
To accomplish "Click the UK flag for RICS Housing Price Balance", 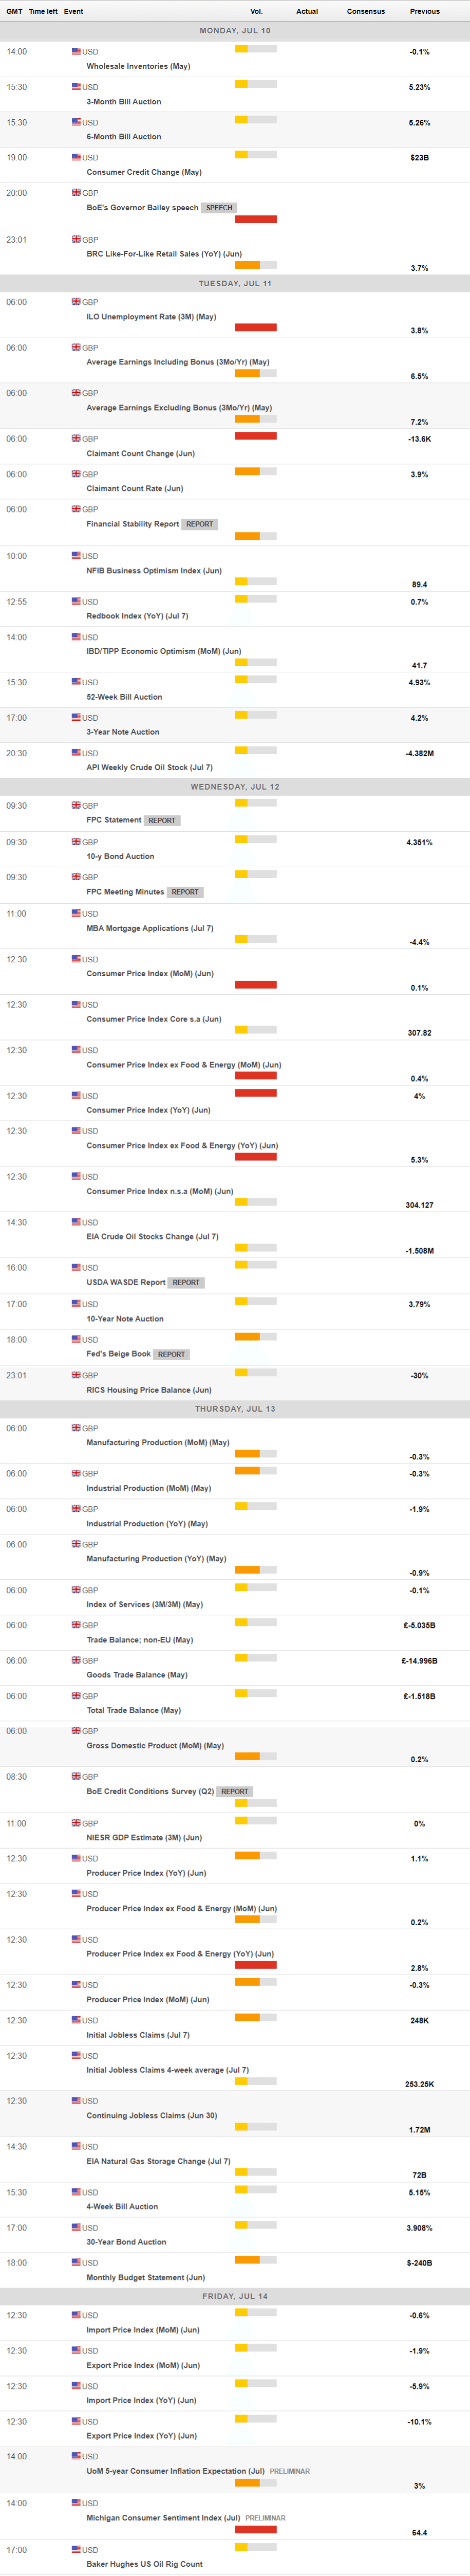I will 76,1374.
